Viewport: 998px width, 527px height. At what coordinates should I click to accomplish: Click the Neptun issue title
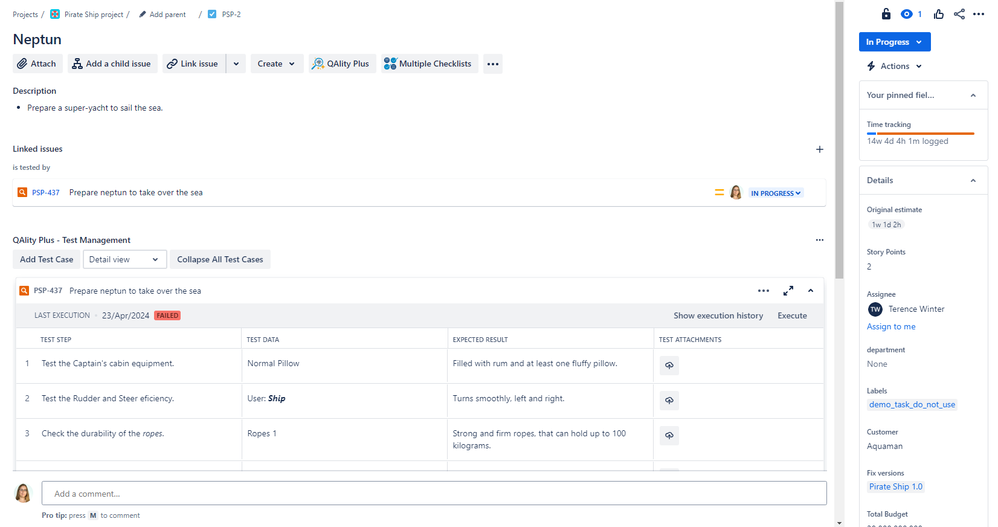37,39
